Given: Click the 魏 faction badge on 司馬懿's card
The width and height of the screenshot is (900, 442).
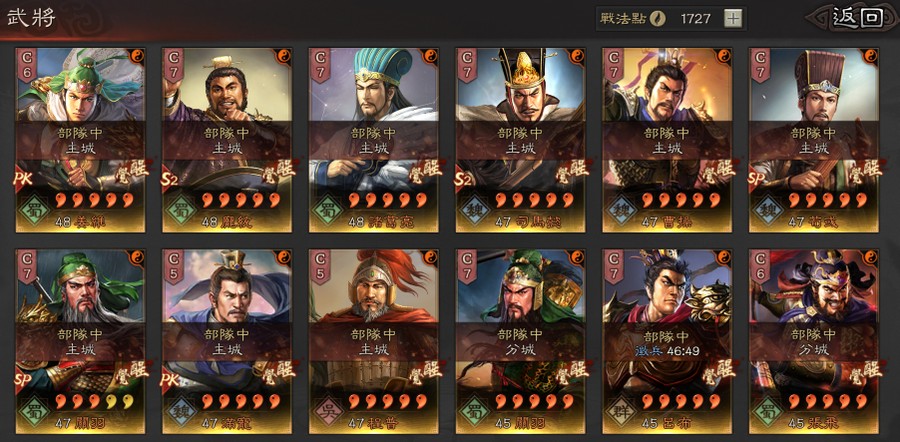Looking at the screenshot, I should tap(474, 211).
